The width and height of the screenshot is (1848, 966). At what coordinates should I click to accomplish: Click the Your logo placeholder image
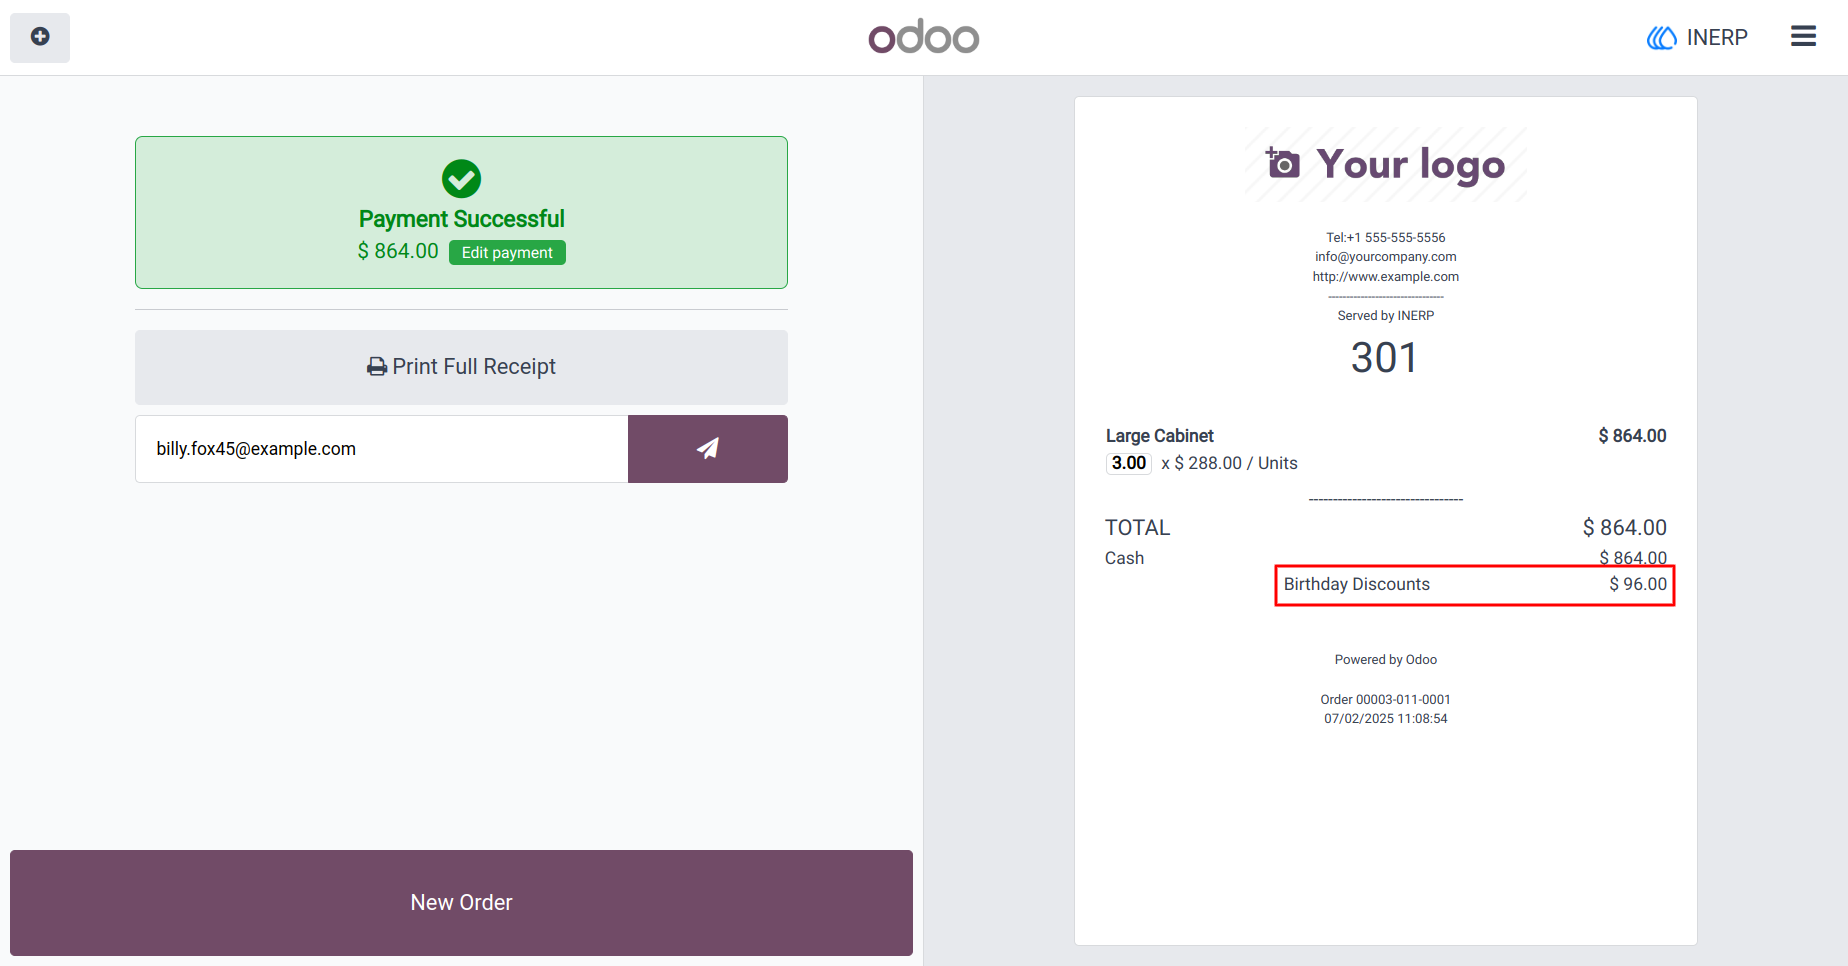pyautogui.click(x=1385, y=164)
